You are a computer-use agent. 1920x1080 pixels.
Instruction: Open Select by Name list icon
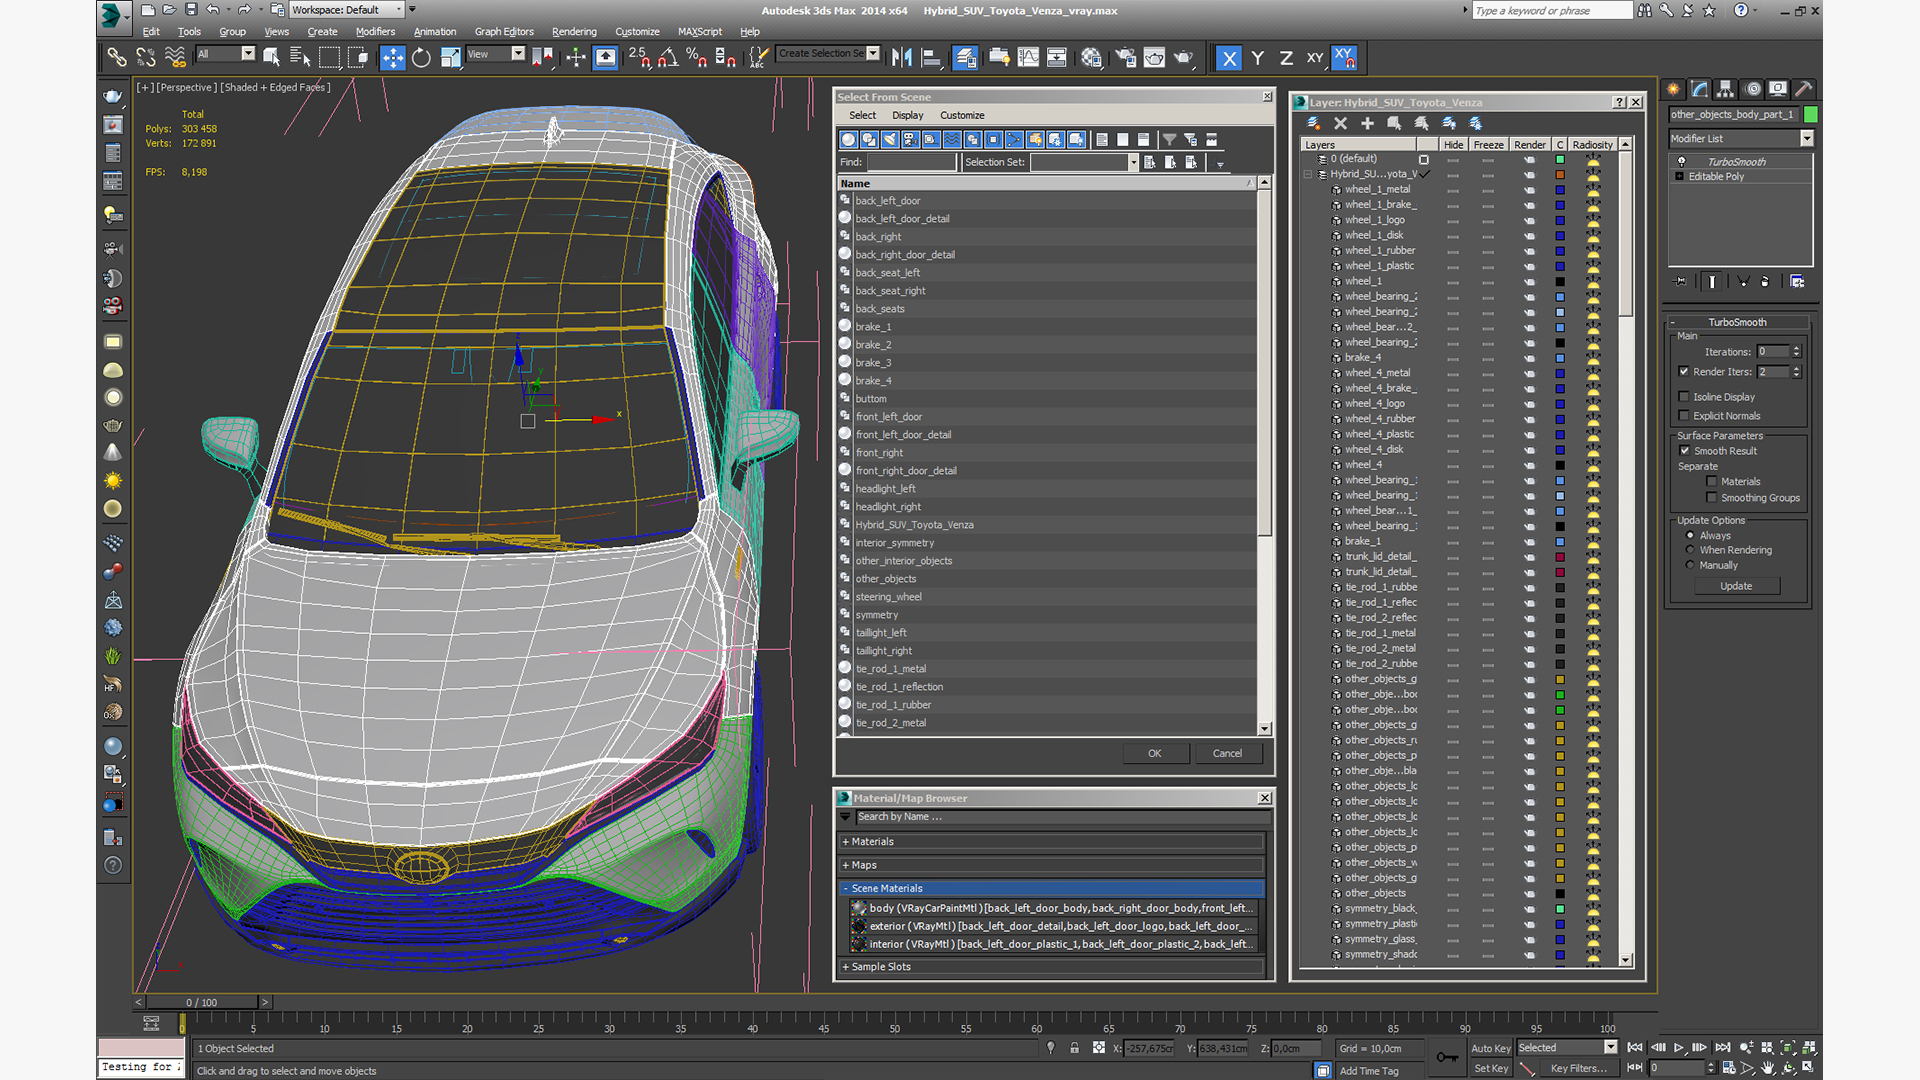pyautogui.click(x=299, y=58)
